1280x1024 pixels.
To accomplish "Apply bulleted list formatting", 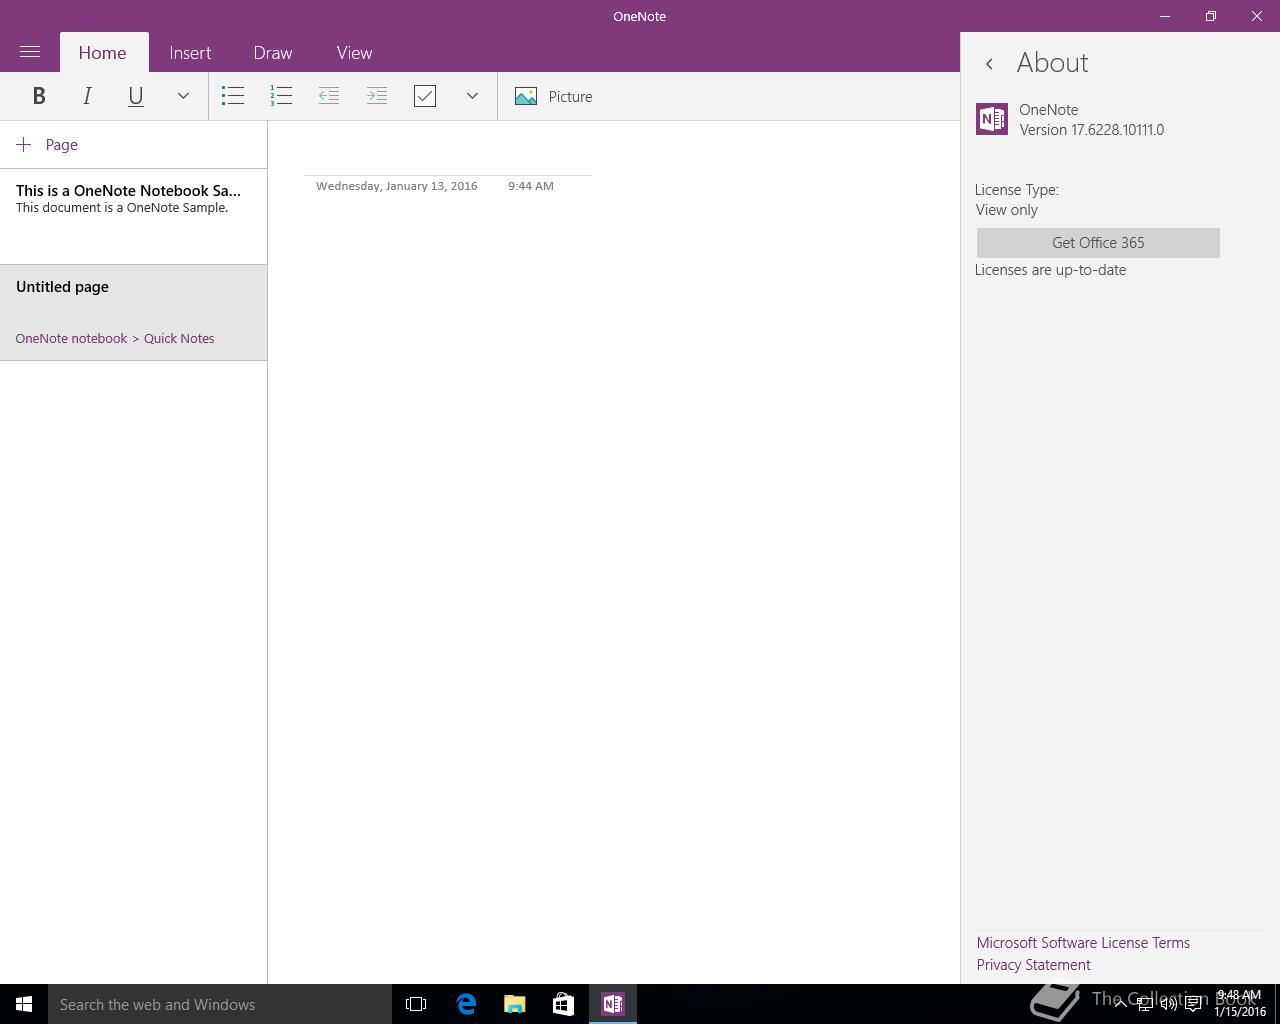I will (x=233, y=96).
